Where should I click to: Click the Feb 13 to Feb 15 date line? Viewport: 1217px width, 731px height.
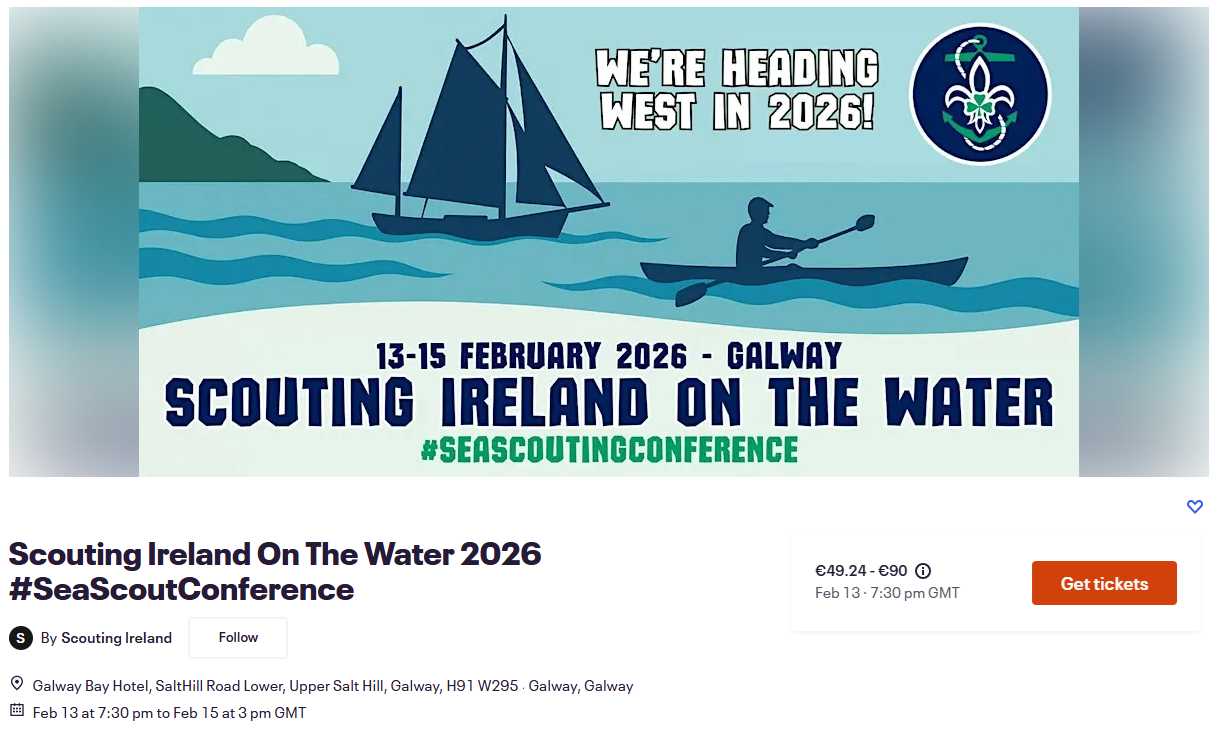coord(169,713)
